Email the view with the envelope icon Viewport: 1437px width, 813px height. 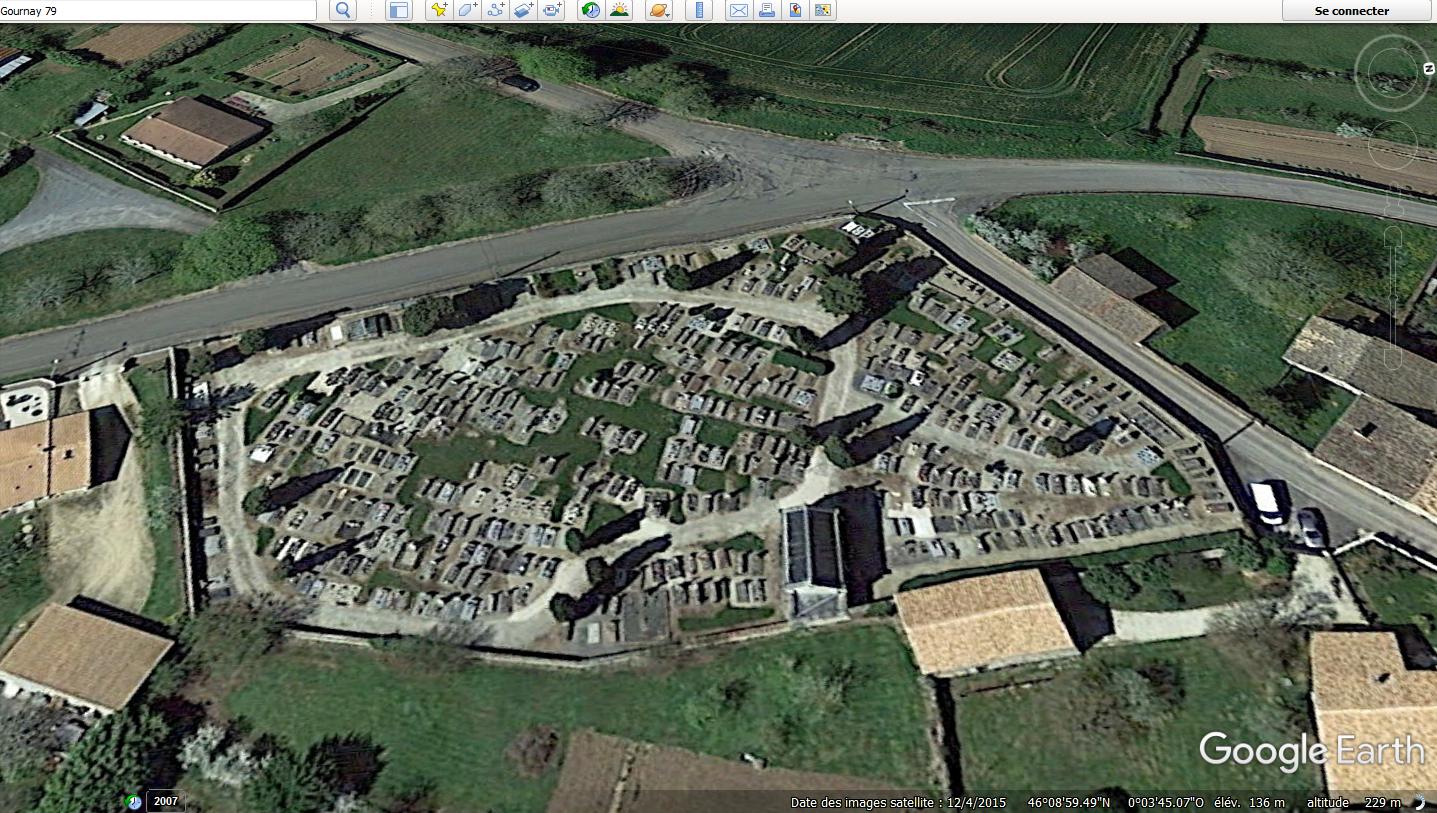coord(738,11)
